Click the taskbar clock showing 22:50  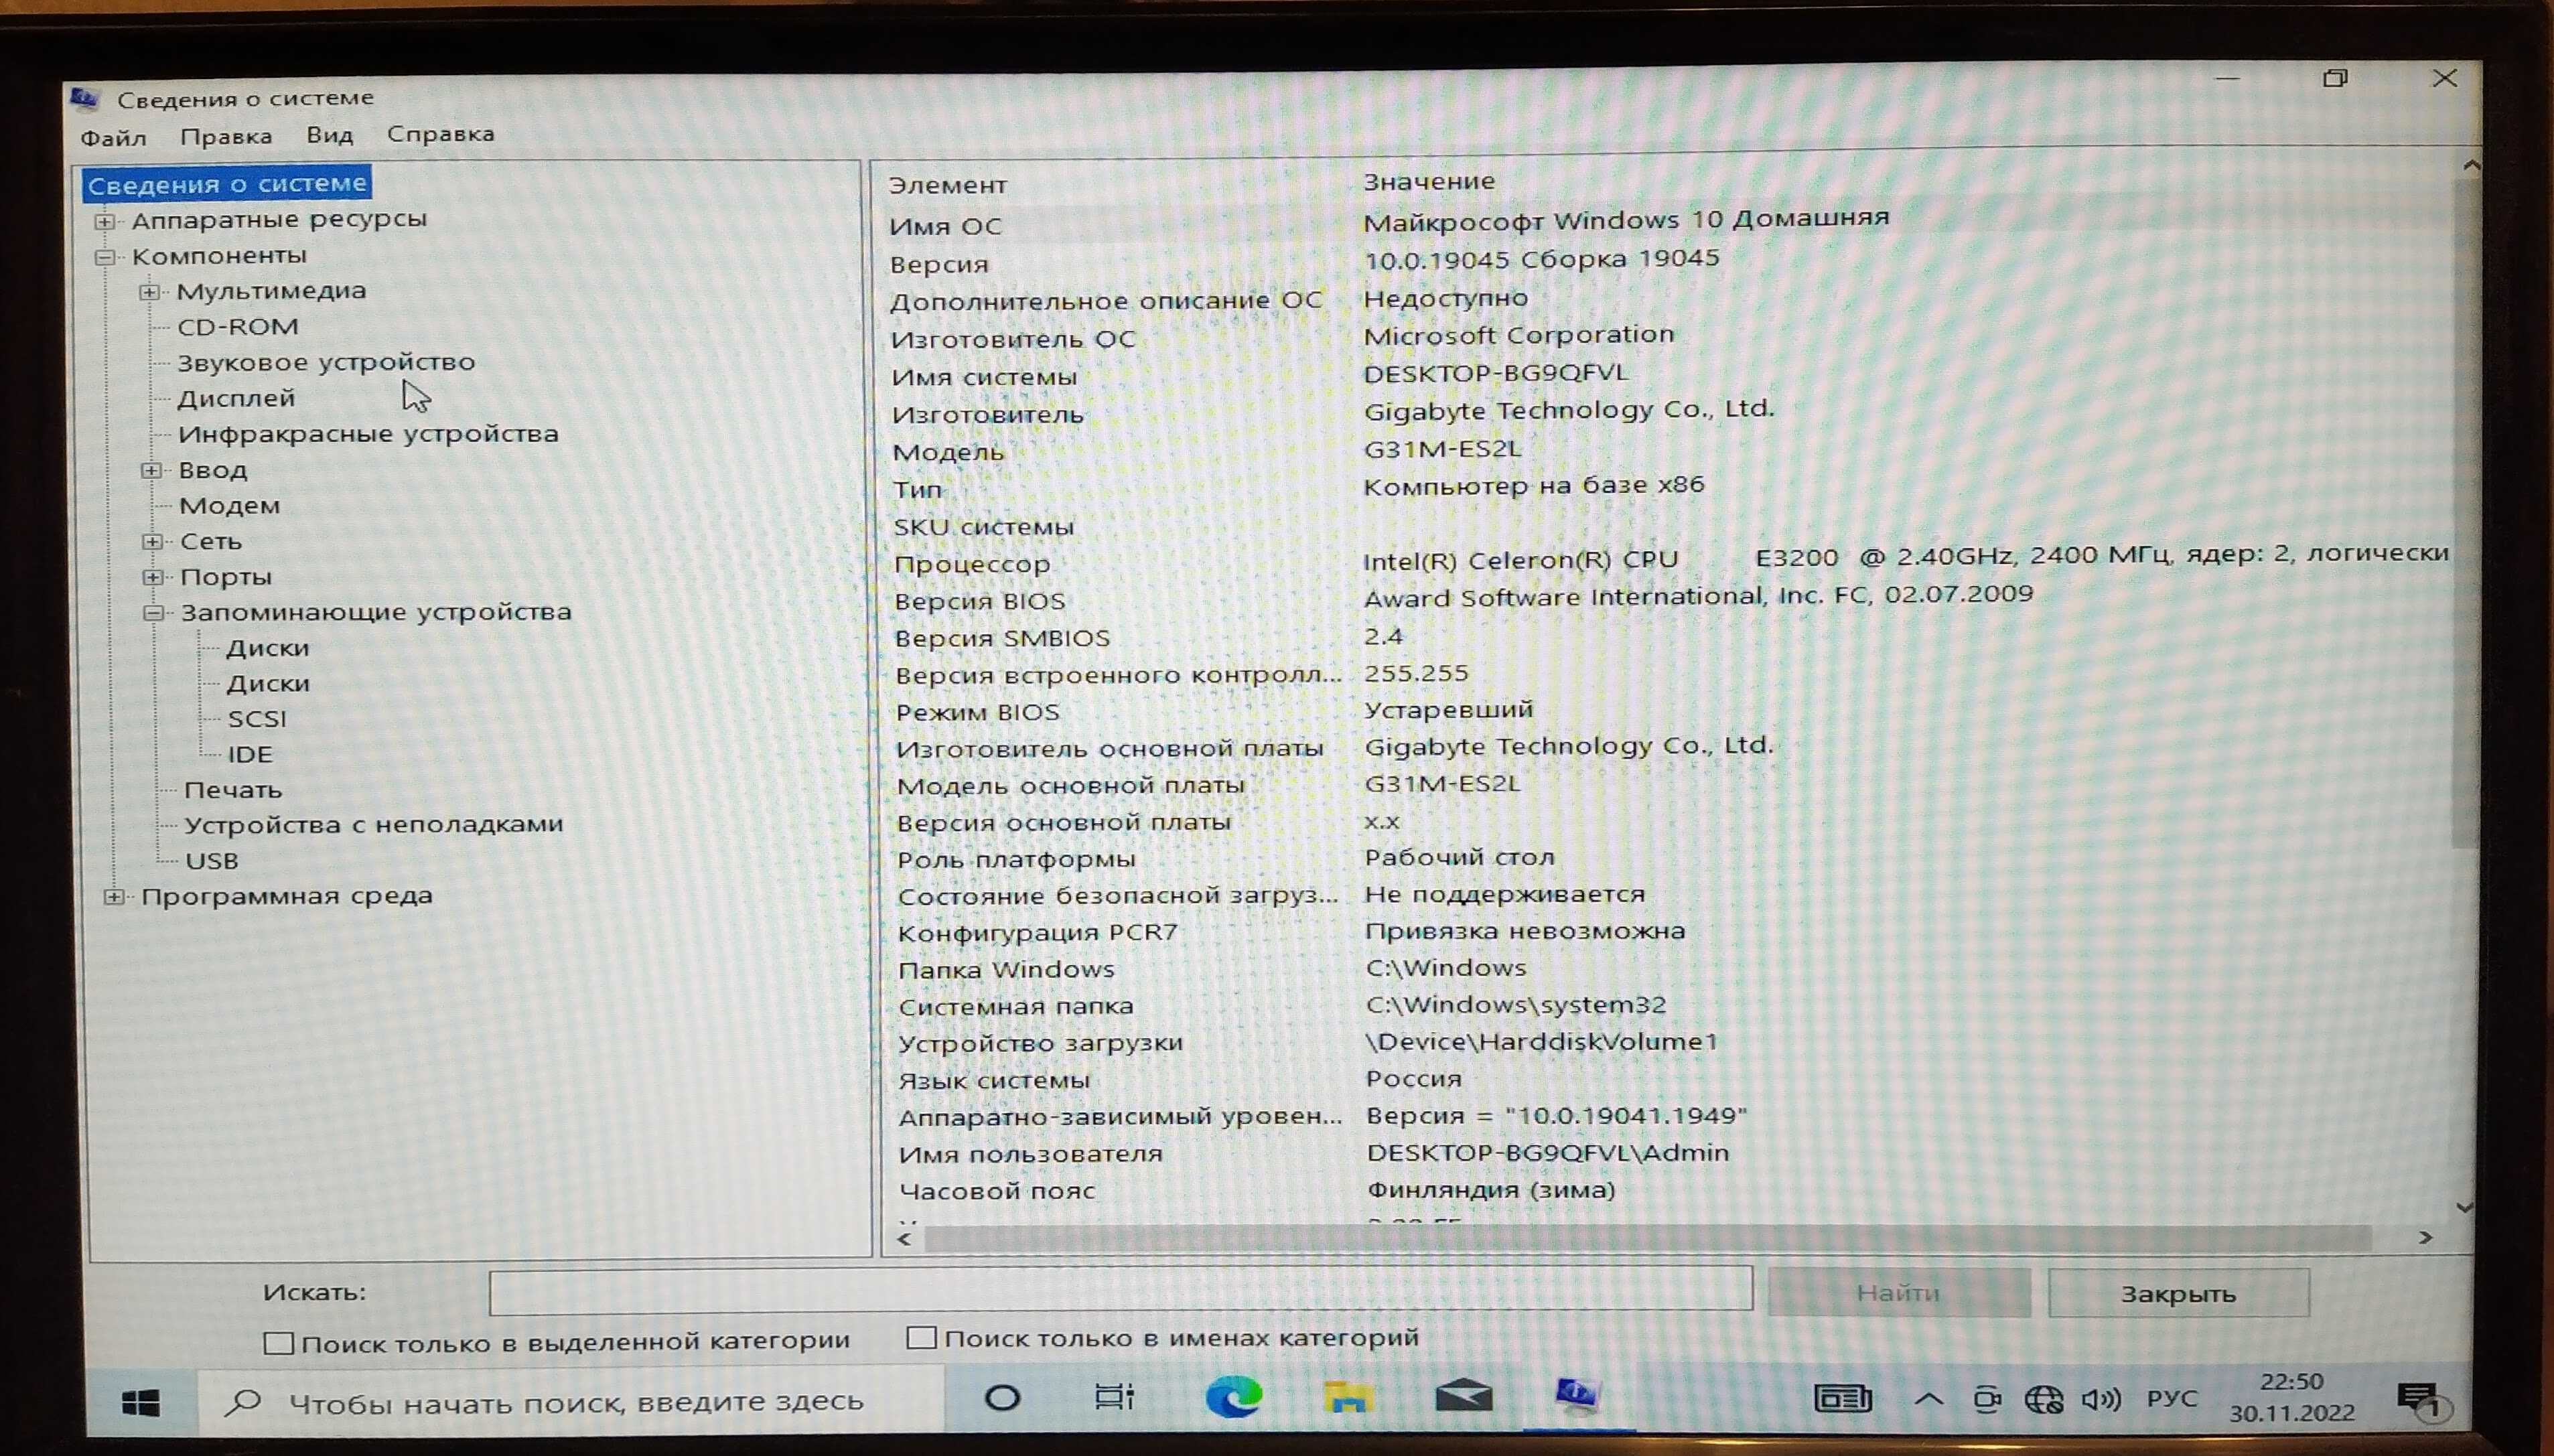pos(2291,1397)
